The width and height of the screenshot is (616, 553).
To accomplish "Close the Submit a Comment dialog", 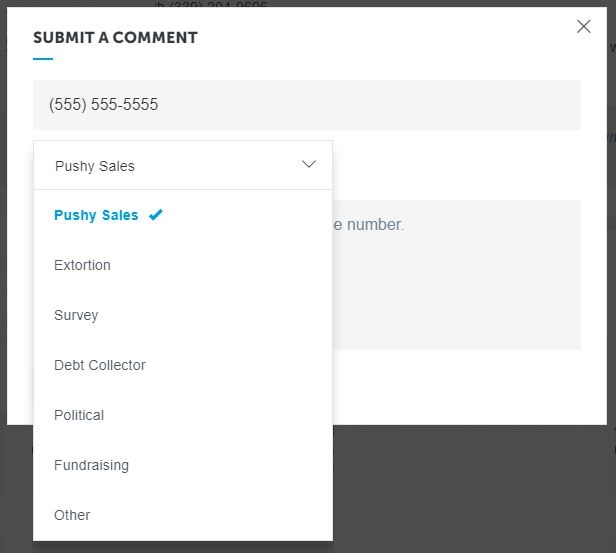I will 584,27.
